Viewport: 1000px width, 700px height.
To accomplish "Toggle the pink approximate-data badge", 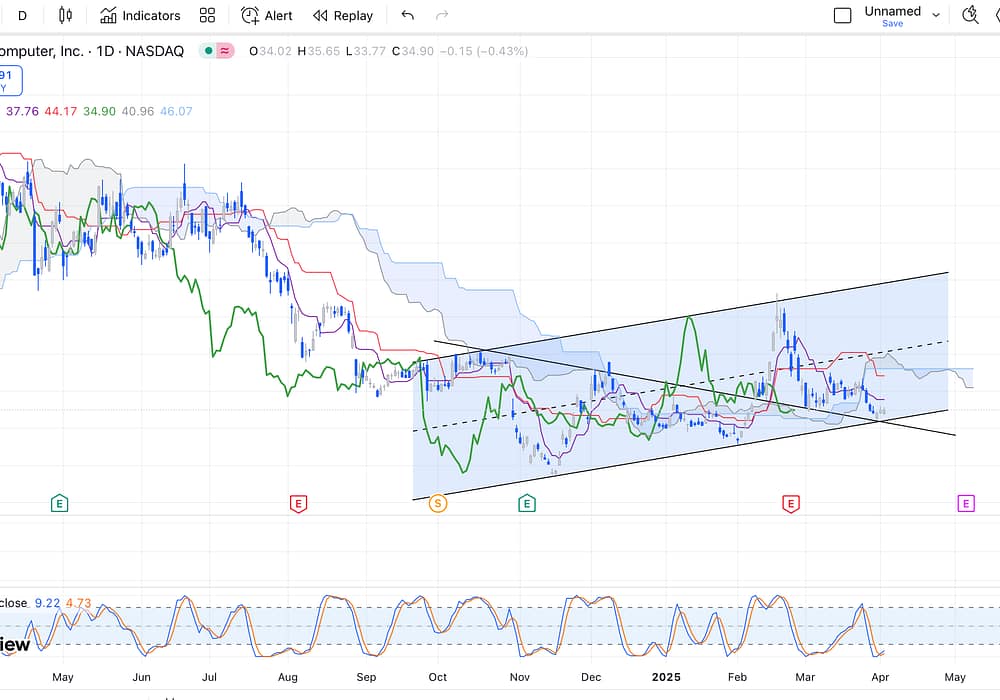I will coord(225,51).
